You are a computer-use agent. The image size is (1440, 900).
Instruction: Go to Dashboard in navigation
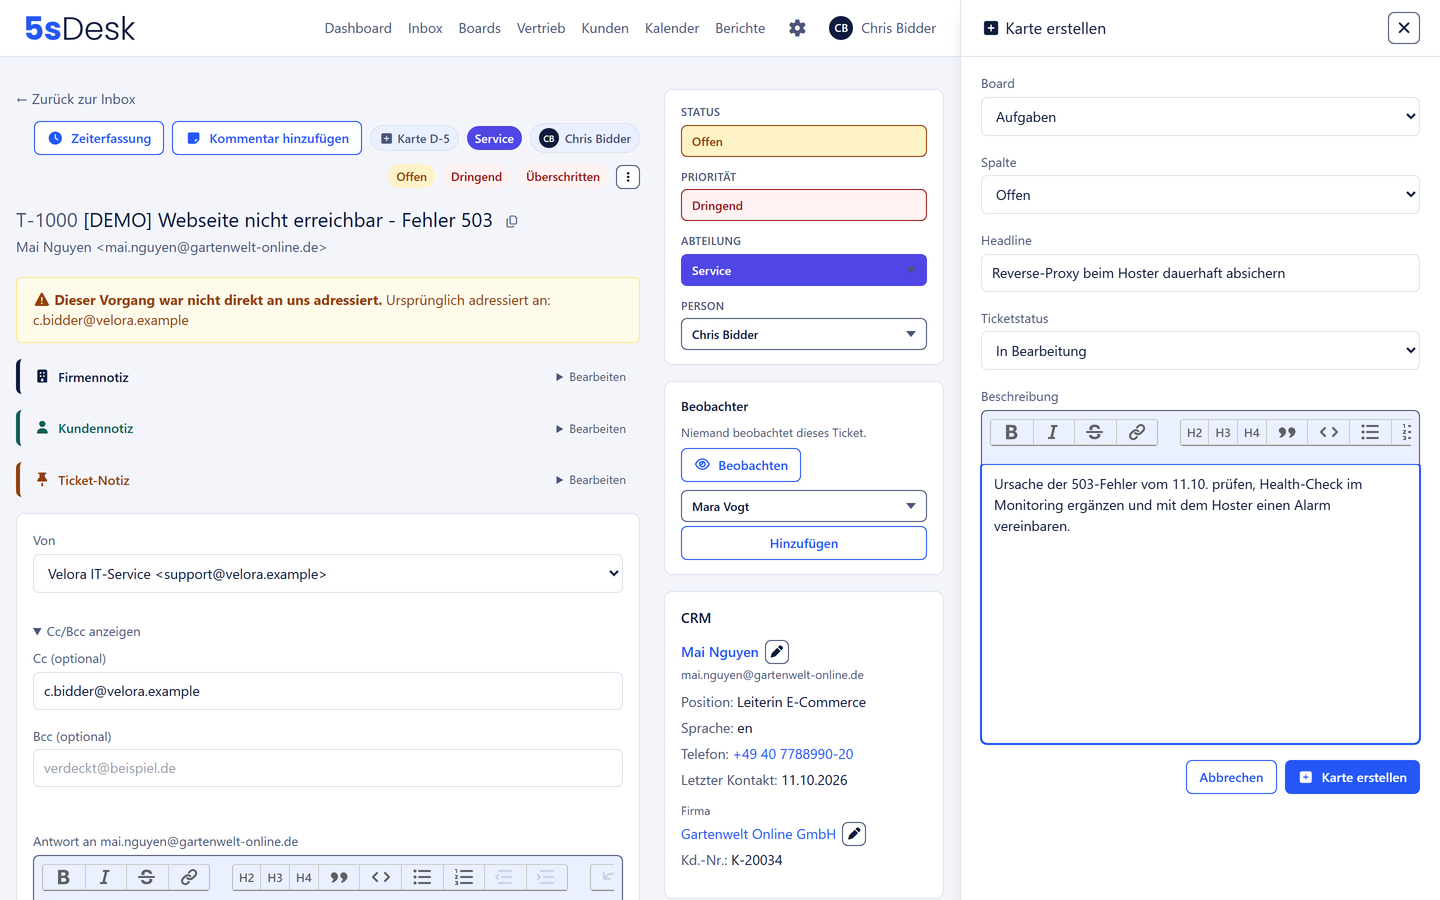pos(358,28)
